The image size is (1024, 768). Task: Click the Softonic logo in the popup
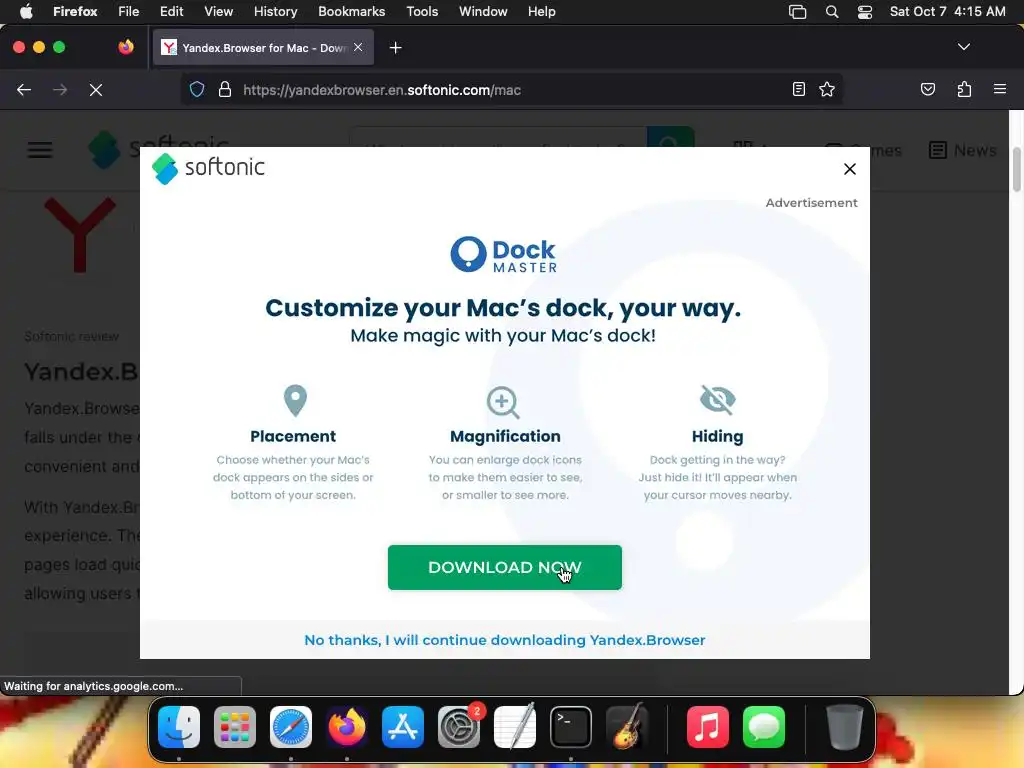pyautogui.click(x=208, y=168)
